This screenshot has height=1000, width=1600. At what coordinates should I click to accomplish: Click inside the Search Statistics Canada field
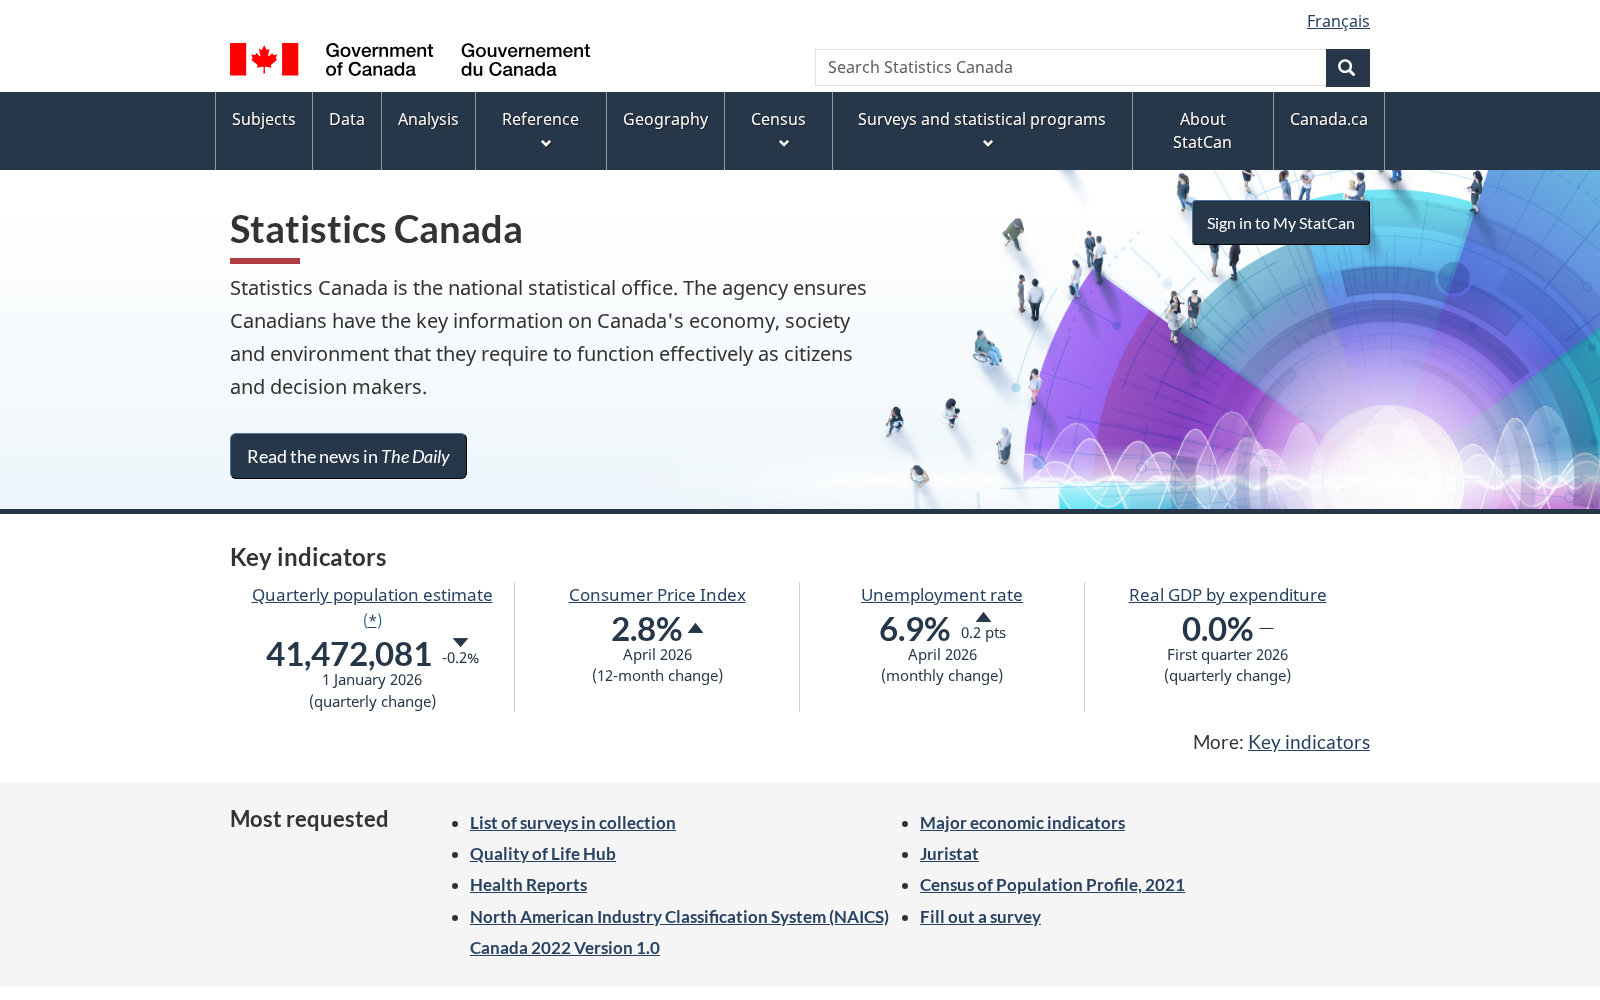[1070, 68]
